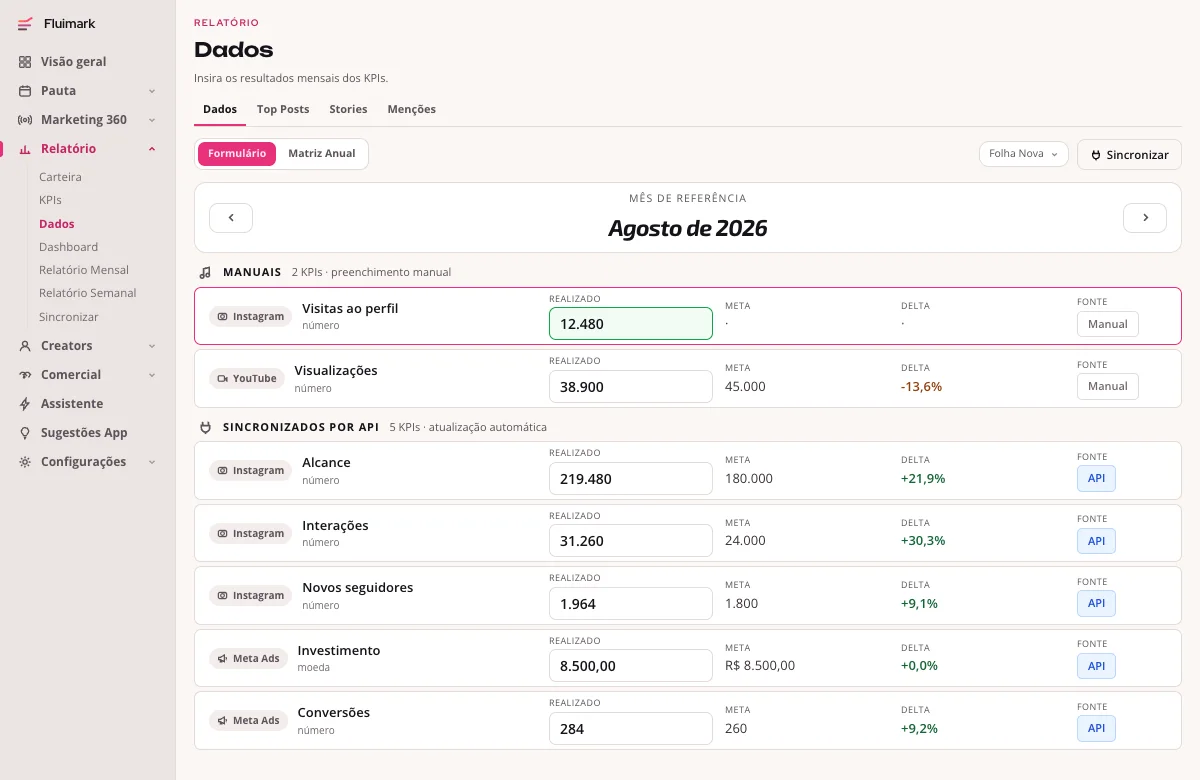Click the Visão geral grid icon
This screenshot has height=780, width=1200.
(25, 62)
